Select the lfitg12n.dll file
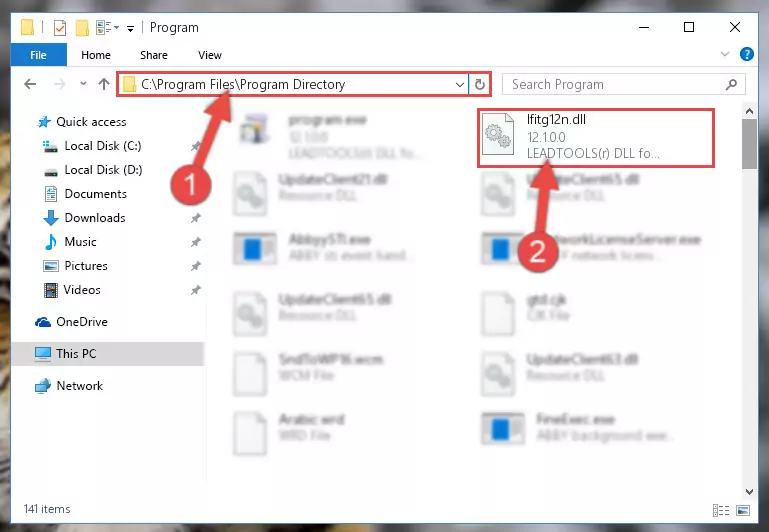The image size is (769, 532). pyautogui.click(x=595, y=138)
